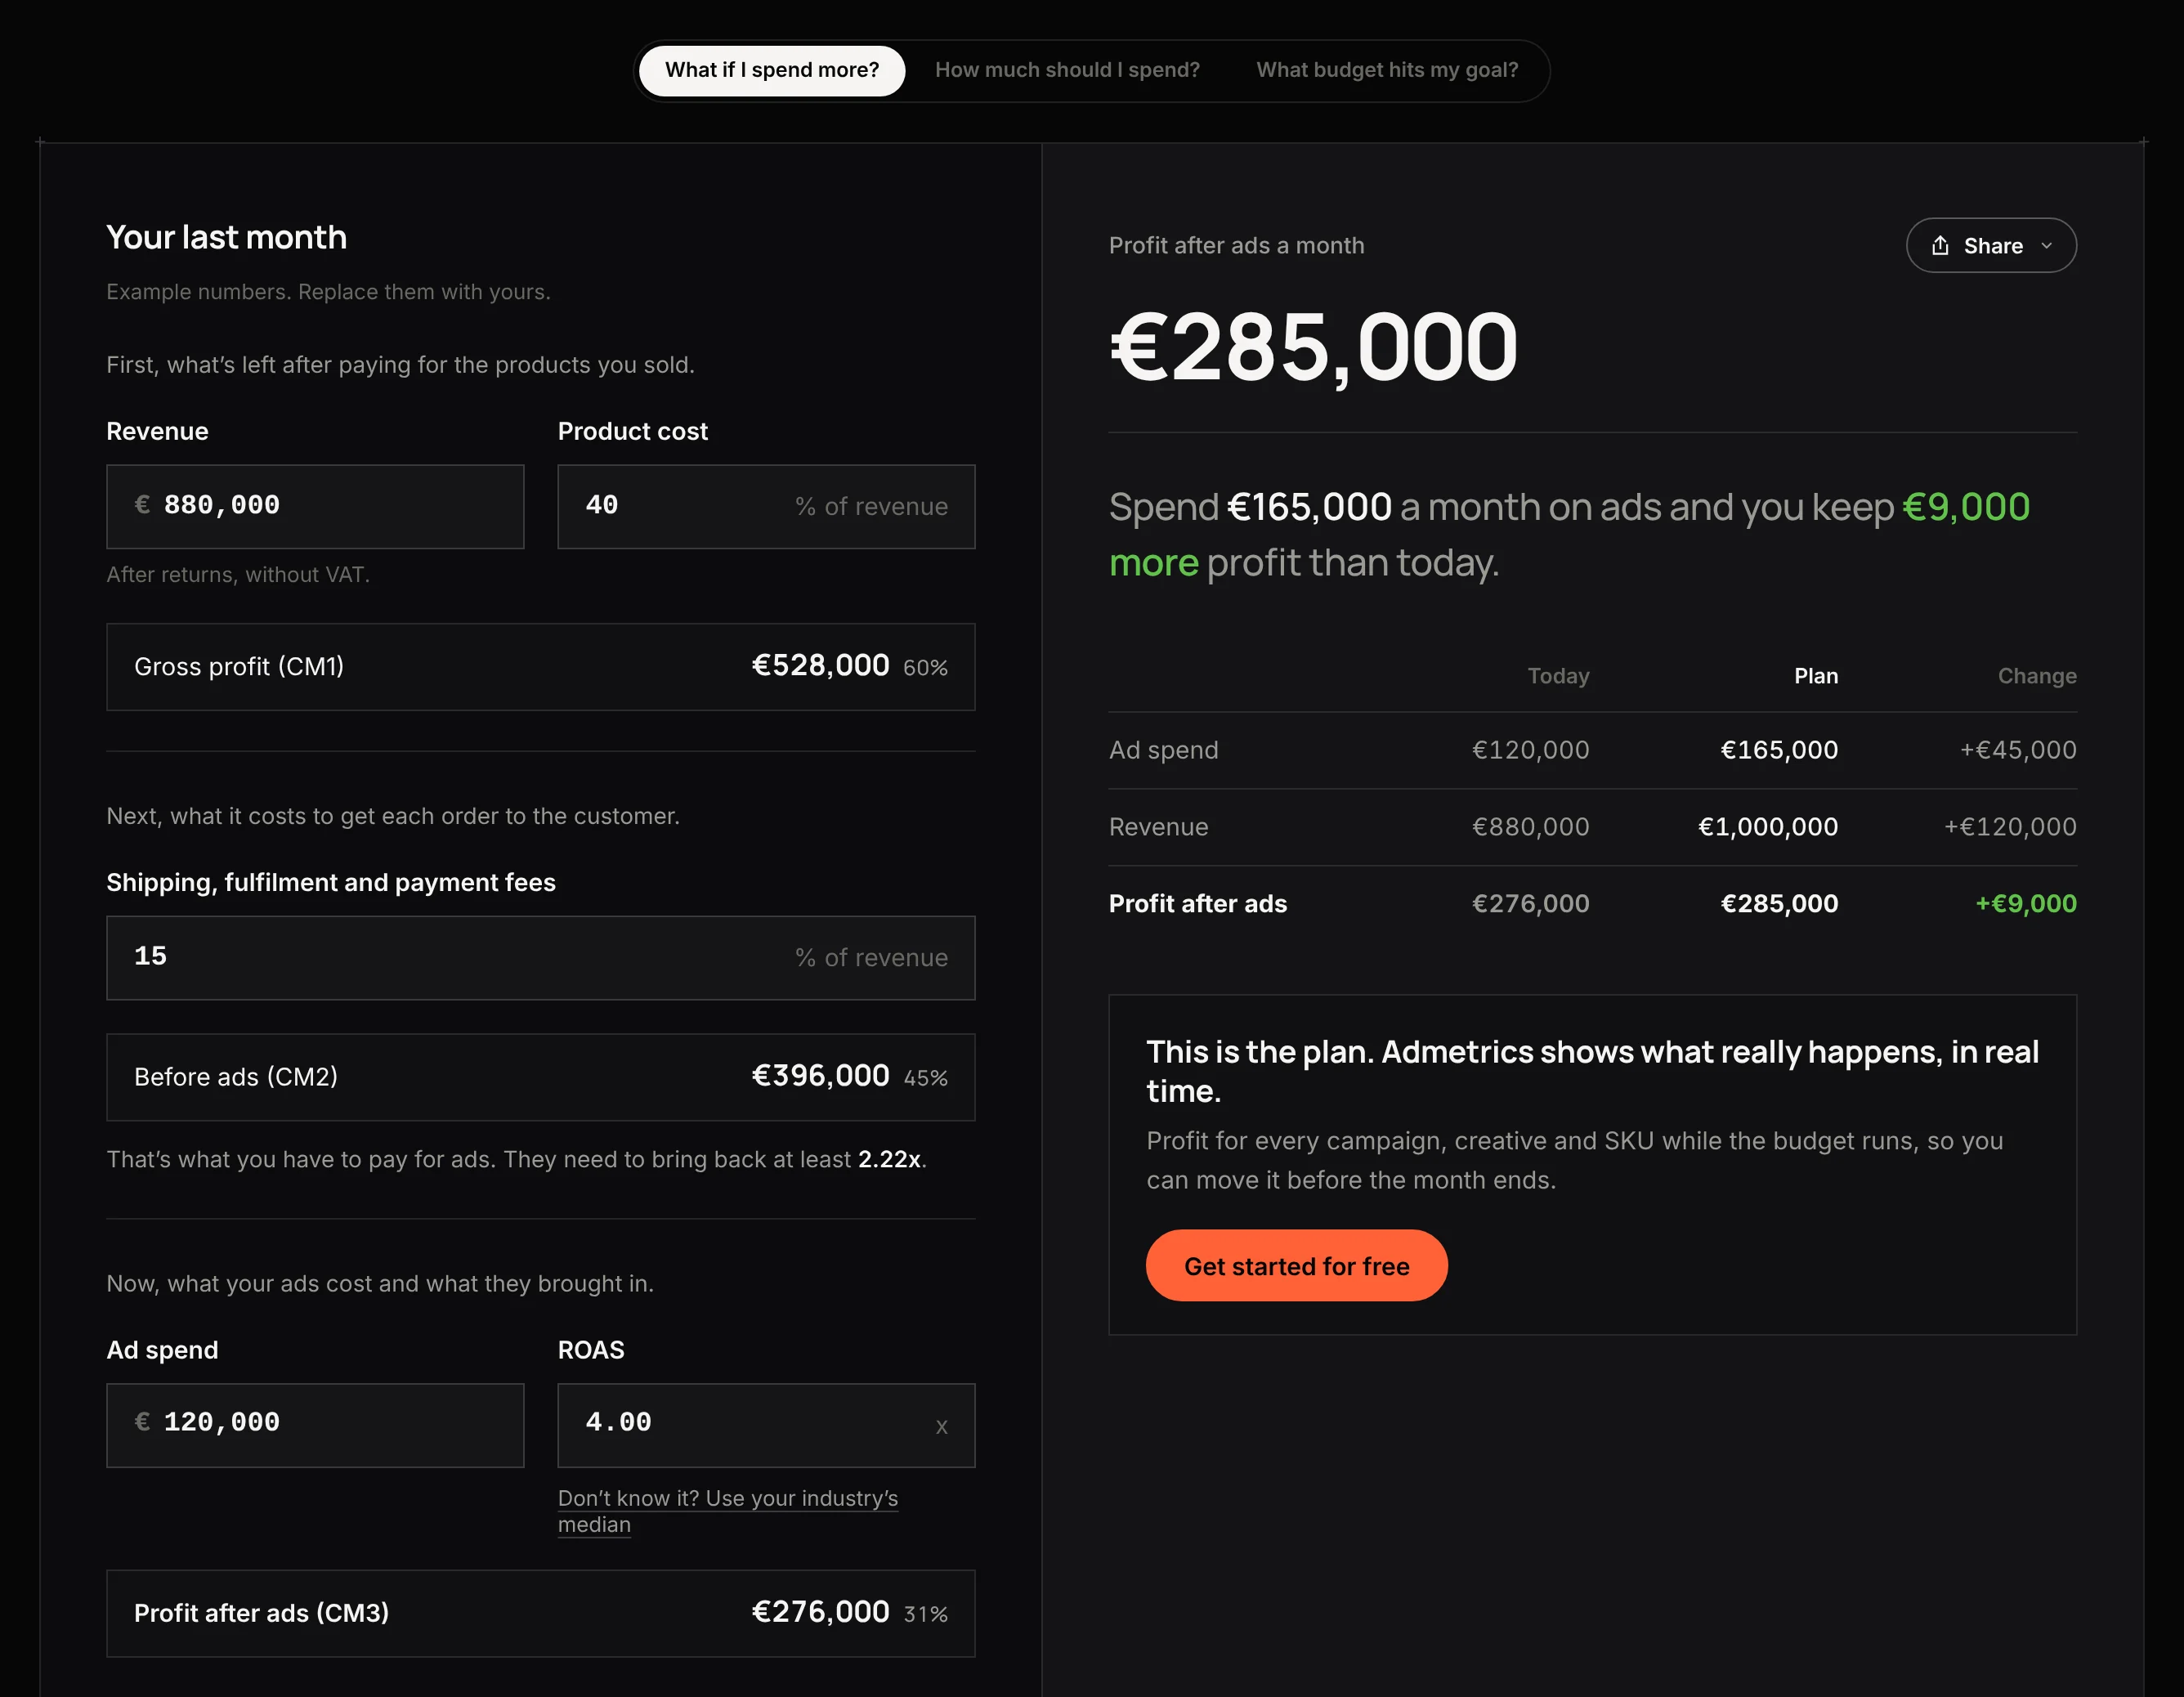Image resolution: width=2184 pixels, height=1697 pixels.
Task: Click the Plan column header
Action: [1816, 676]
